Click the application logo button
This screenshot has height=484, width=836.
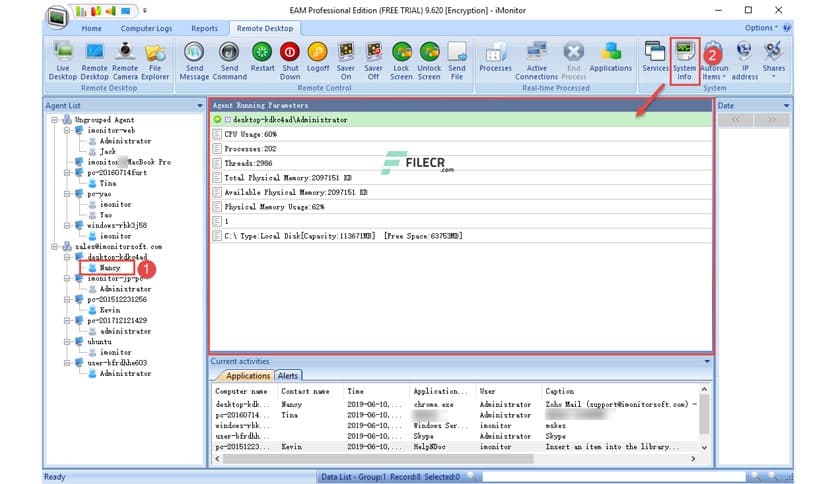(x=57, y=17)
